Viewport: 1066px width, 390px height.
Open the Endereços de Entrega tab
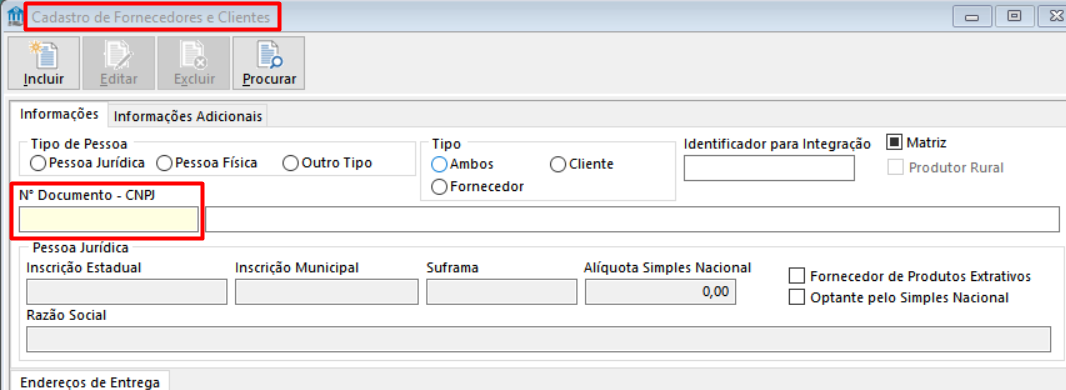pyautogui.click(x=90, y=382)
